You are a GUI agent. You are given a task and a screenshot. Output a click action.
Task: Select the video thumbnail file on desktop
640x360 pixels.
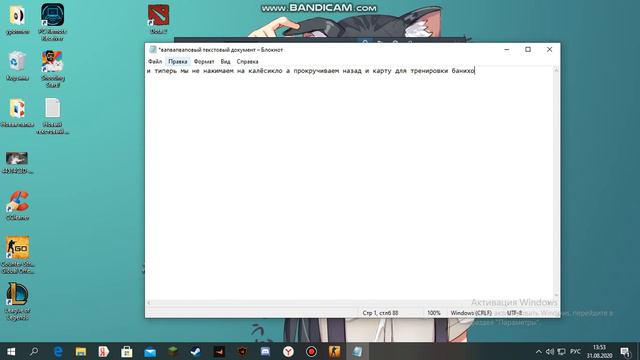(x=17, y=162)
